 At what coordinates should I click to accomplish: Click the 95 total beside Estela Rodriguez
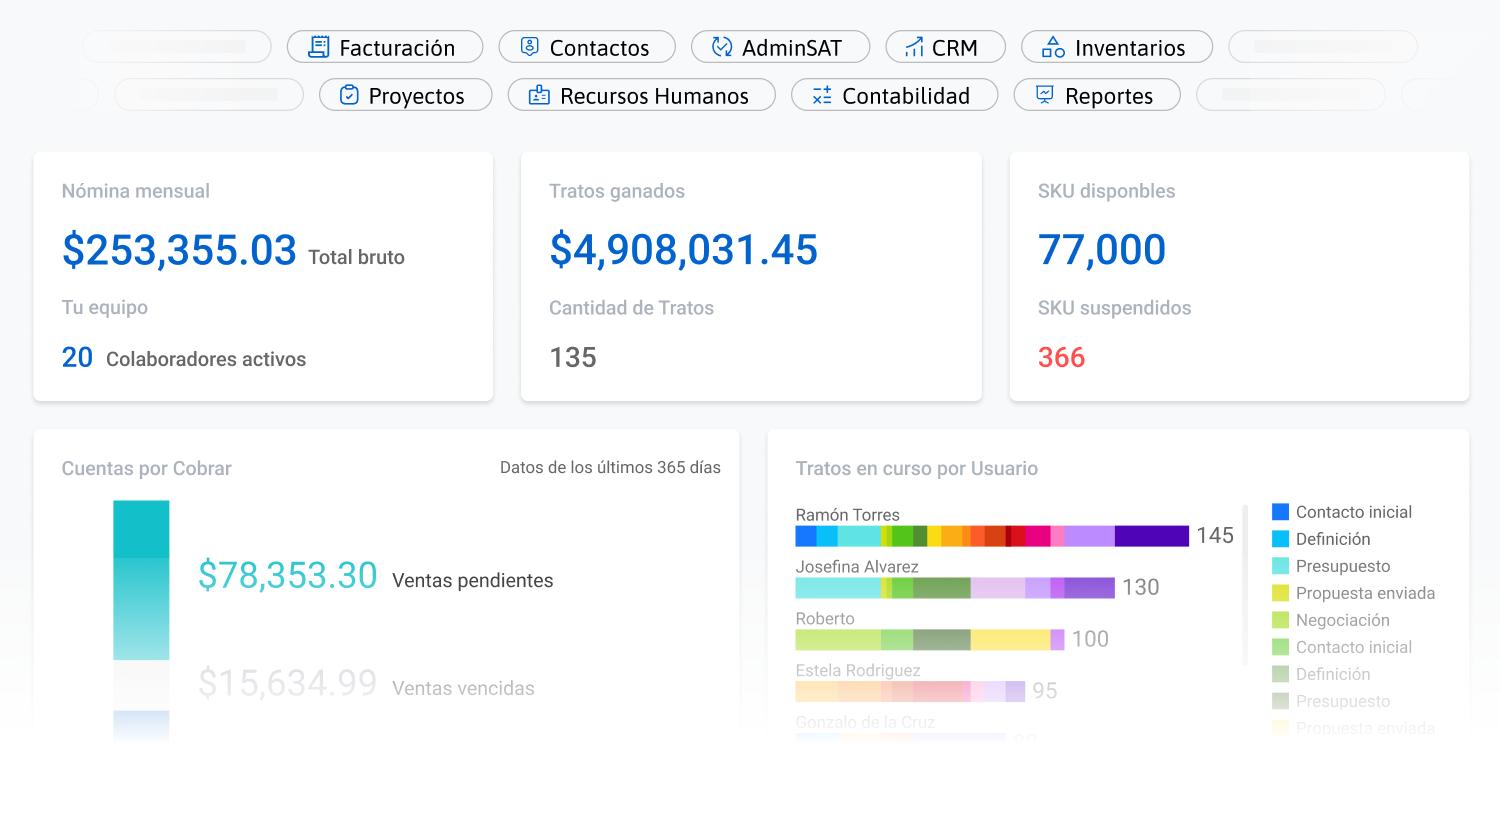tap(1045, 691)
